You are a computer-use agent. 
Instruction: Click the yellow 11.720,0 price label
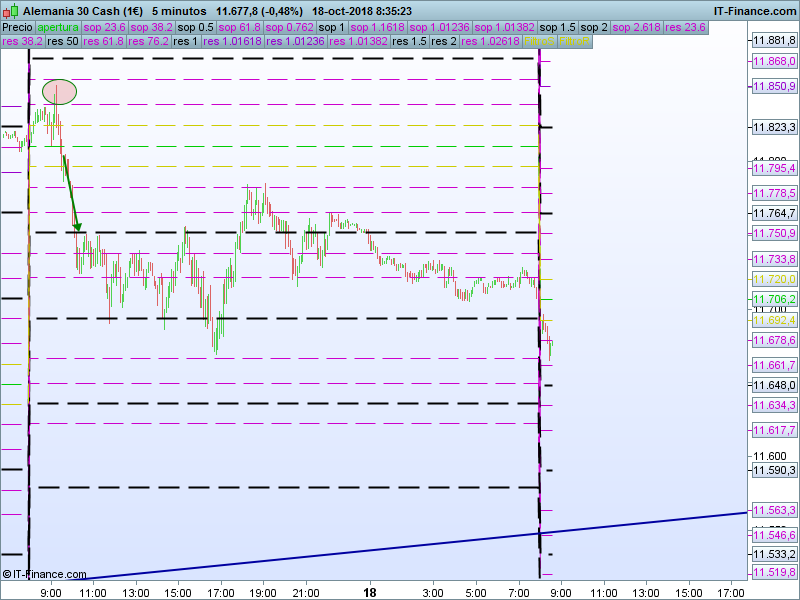[773, 280]
